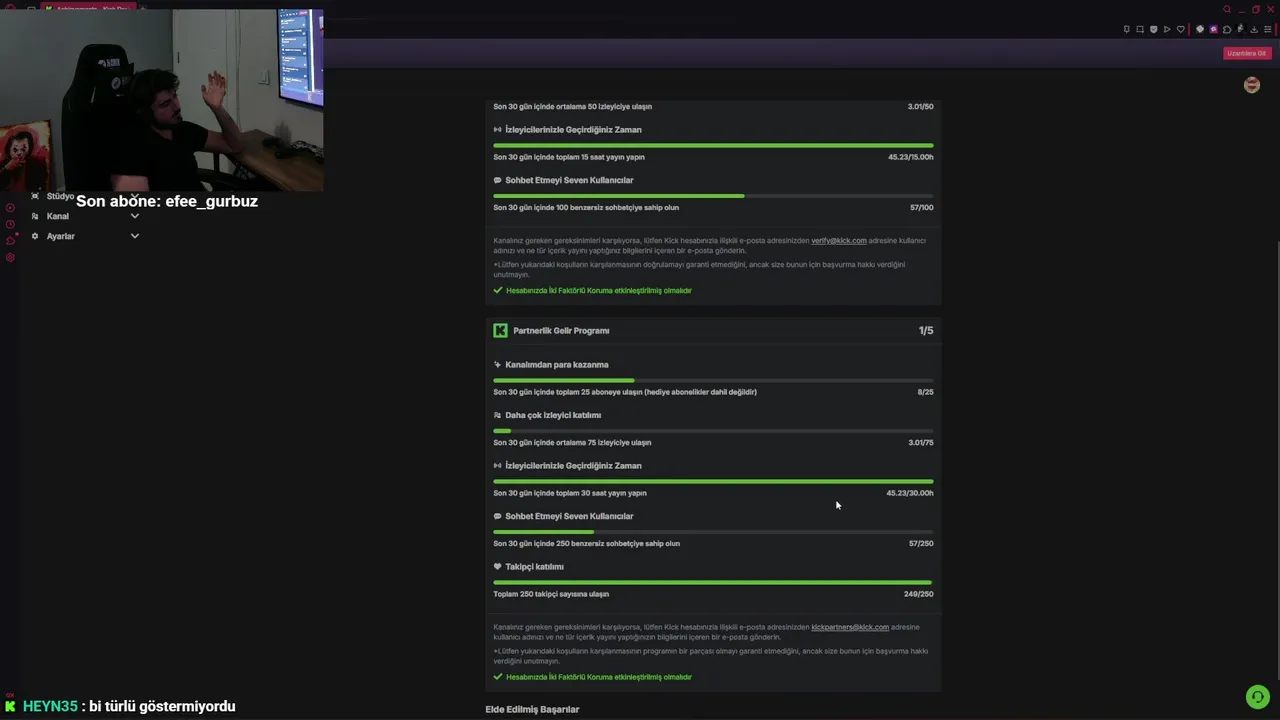The height and width of the screenshot is (720, 1280).
Task: Open the purple extension icon in toolbar
Action: [1213, 29]
